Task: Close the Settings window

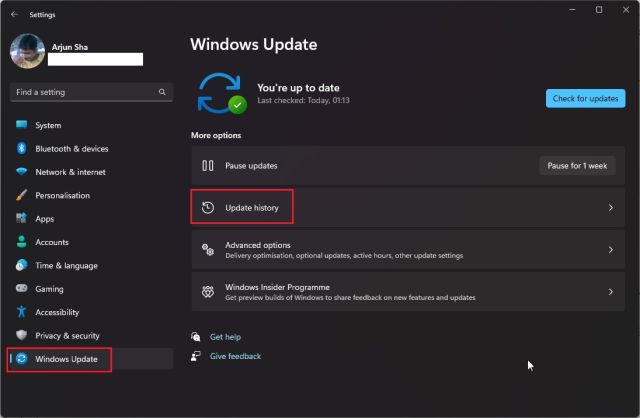Action: [x=626, y=9]
